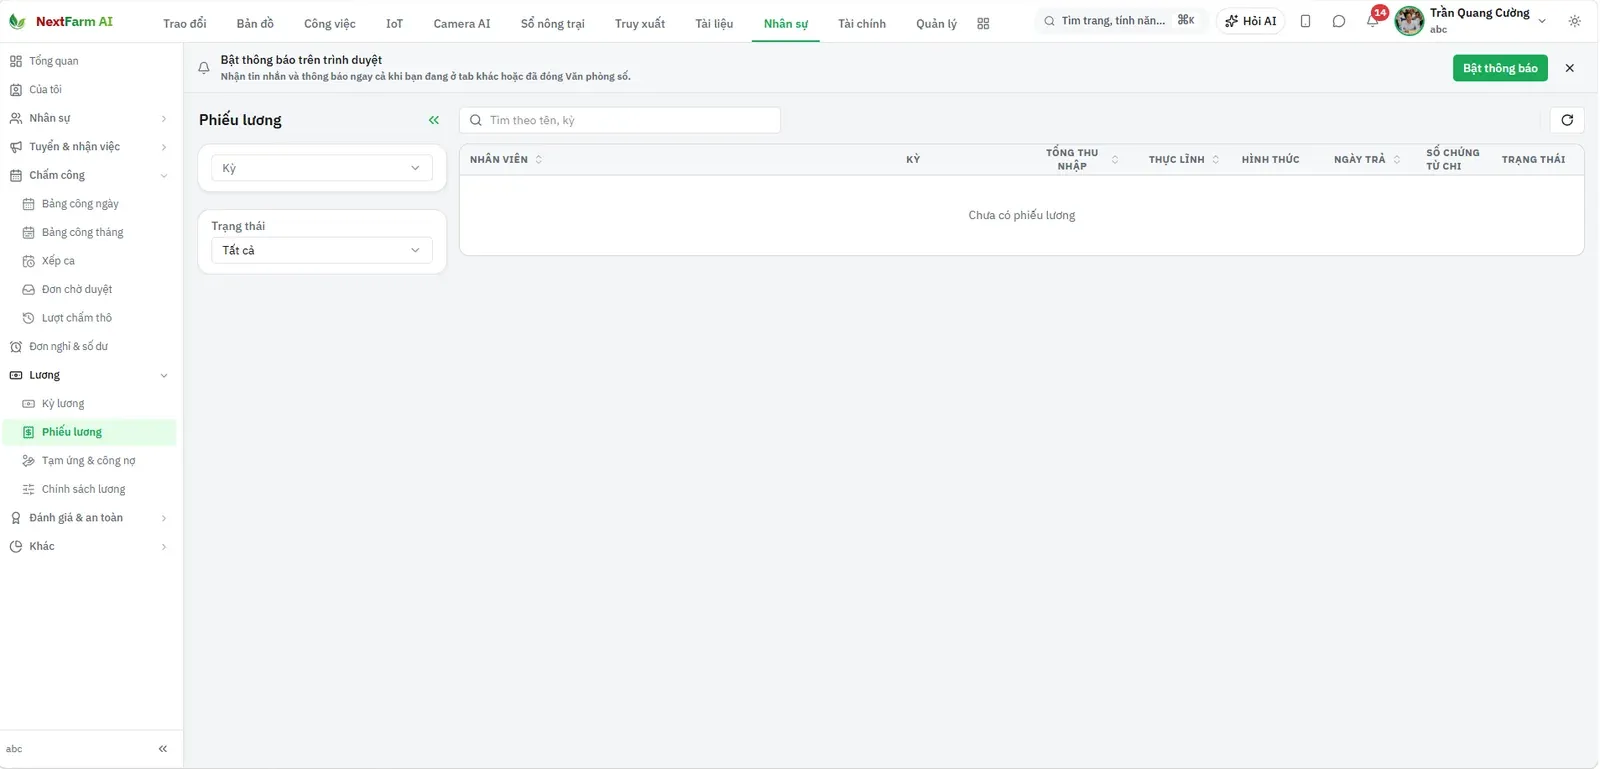Screen dimensions: 1600x769
Task: Expand the Nhân sự sidebar section
Action: (90, 118)
